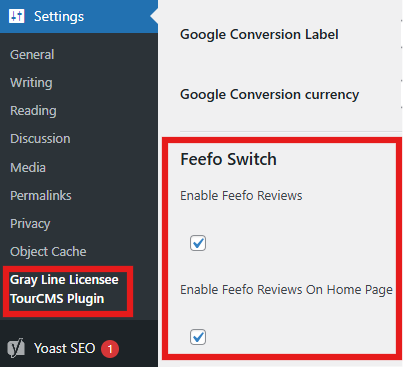Click the Yoast SEO logo icon
403x367 pixels.
pos(16,348)
